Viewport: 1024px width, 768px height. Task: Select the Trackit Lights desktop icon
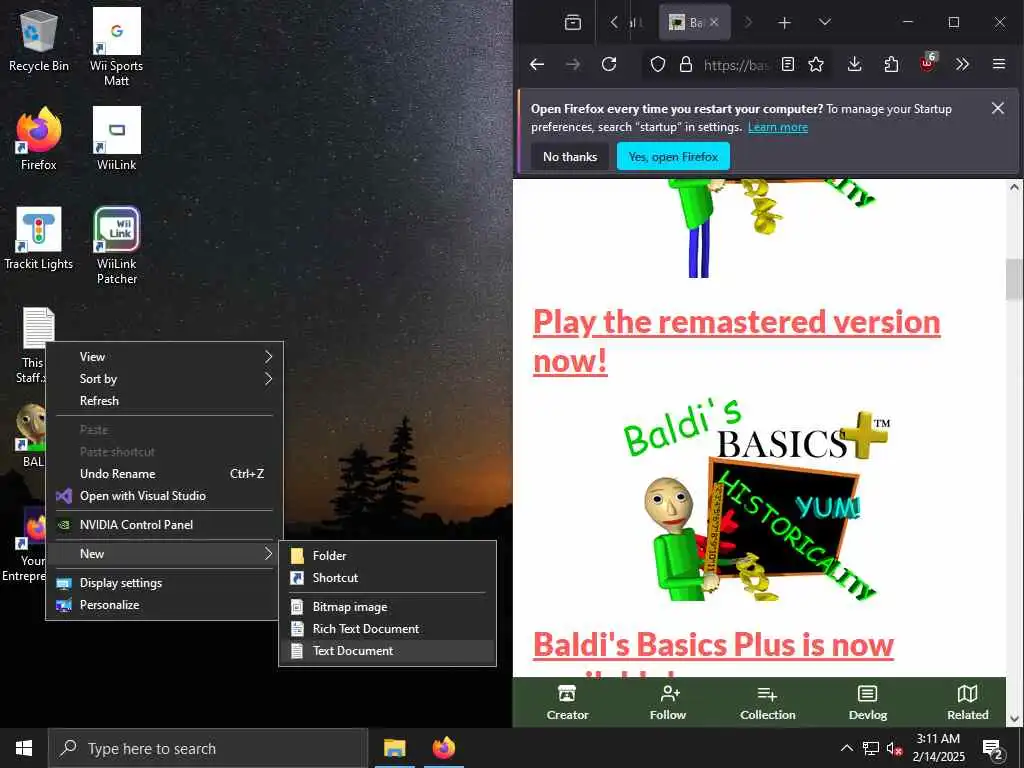pyautogui.click(x=39, y=238)
